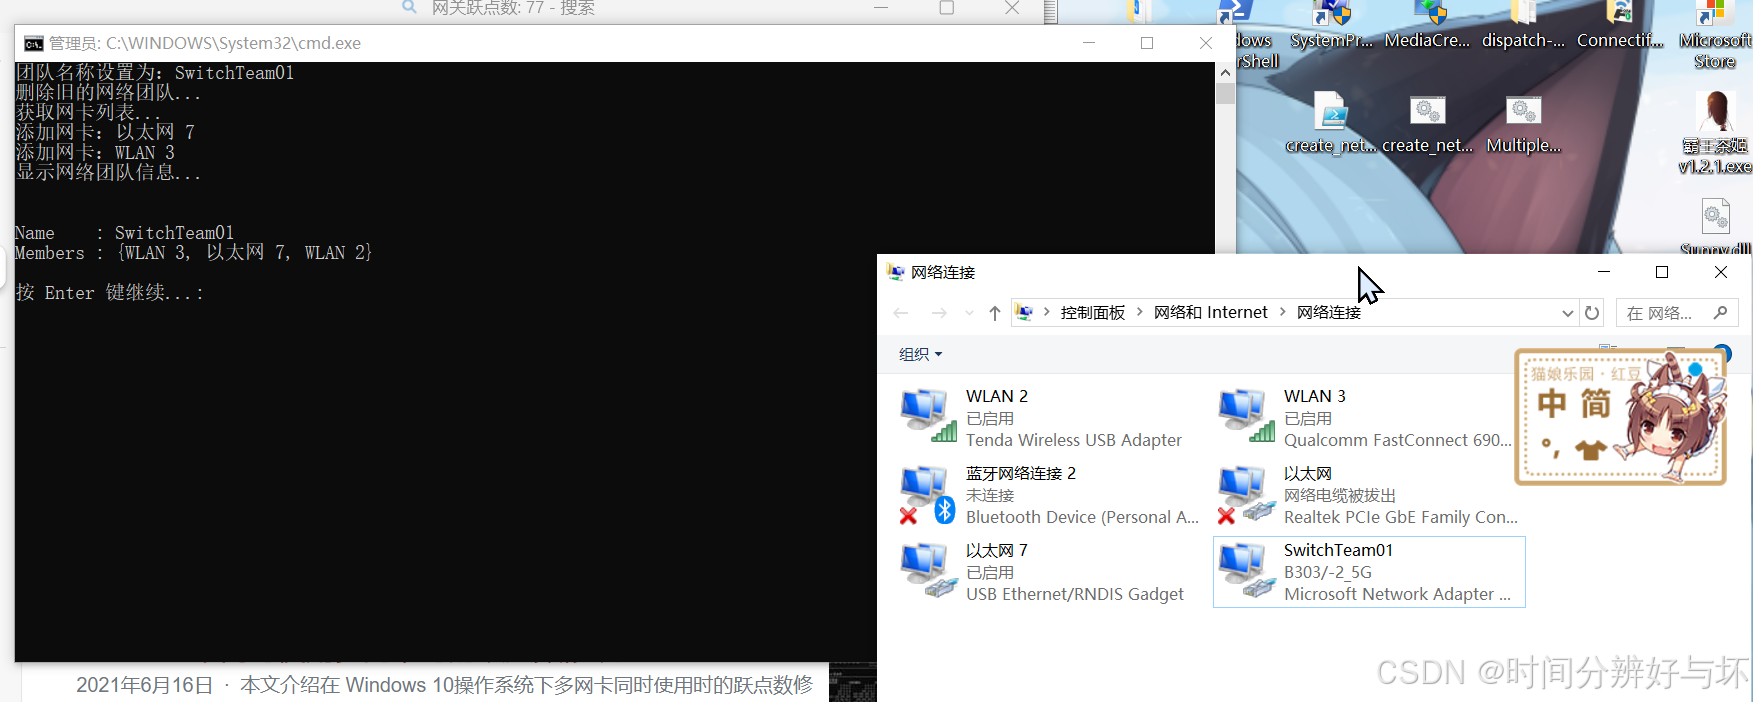Screen dimensions: 1753x702
Task: Select the 蓝牙网络连接 2 Bluetooth adapter icon
Action: click(x=928, y=494)
